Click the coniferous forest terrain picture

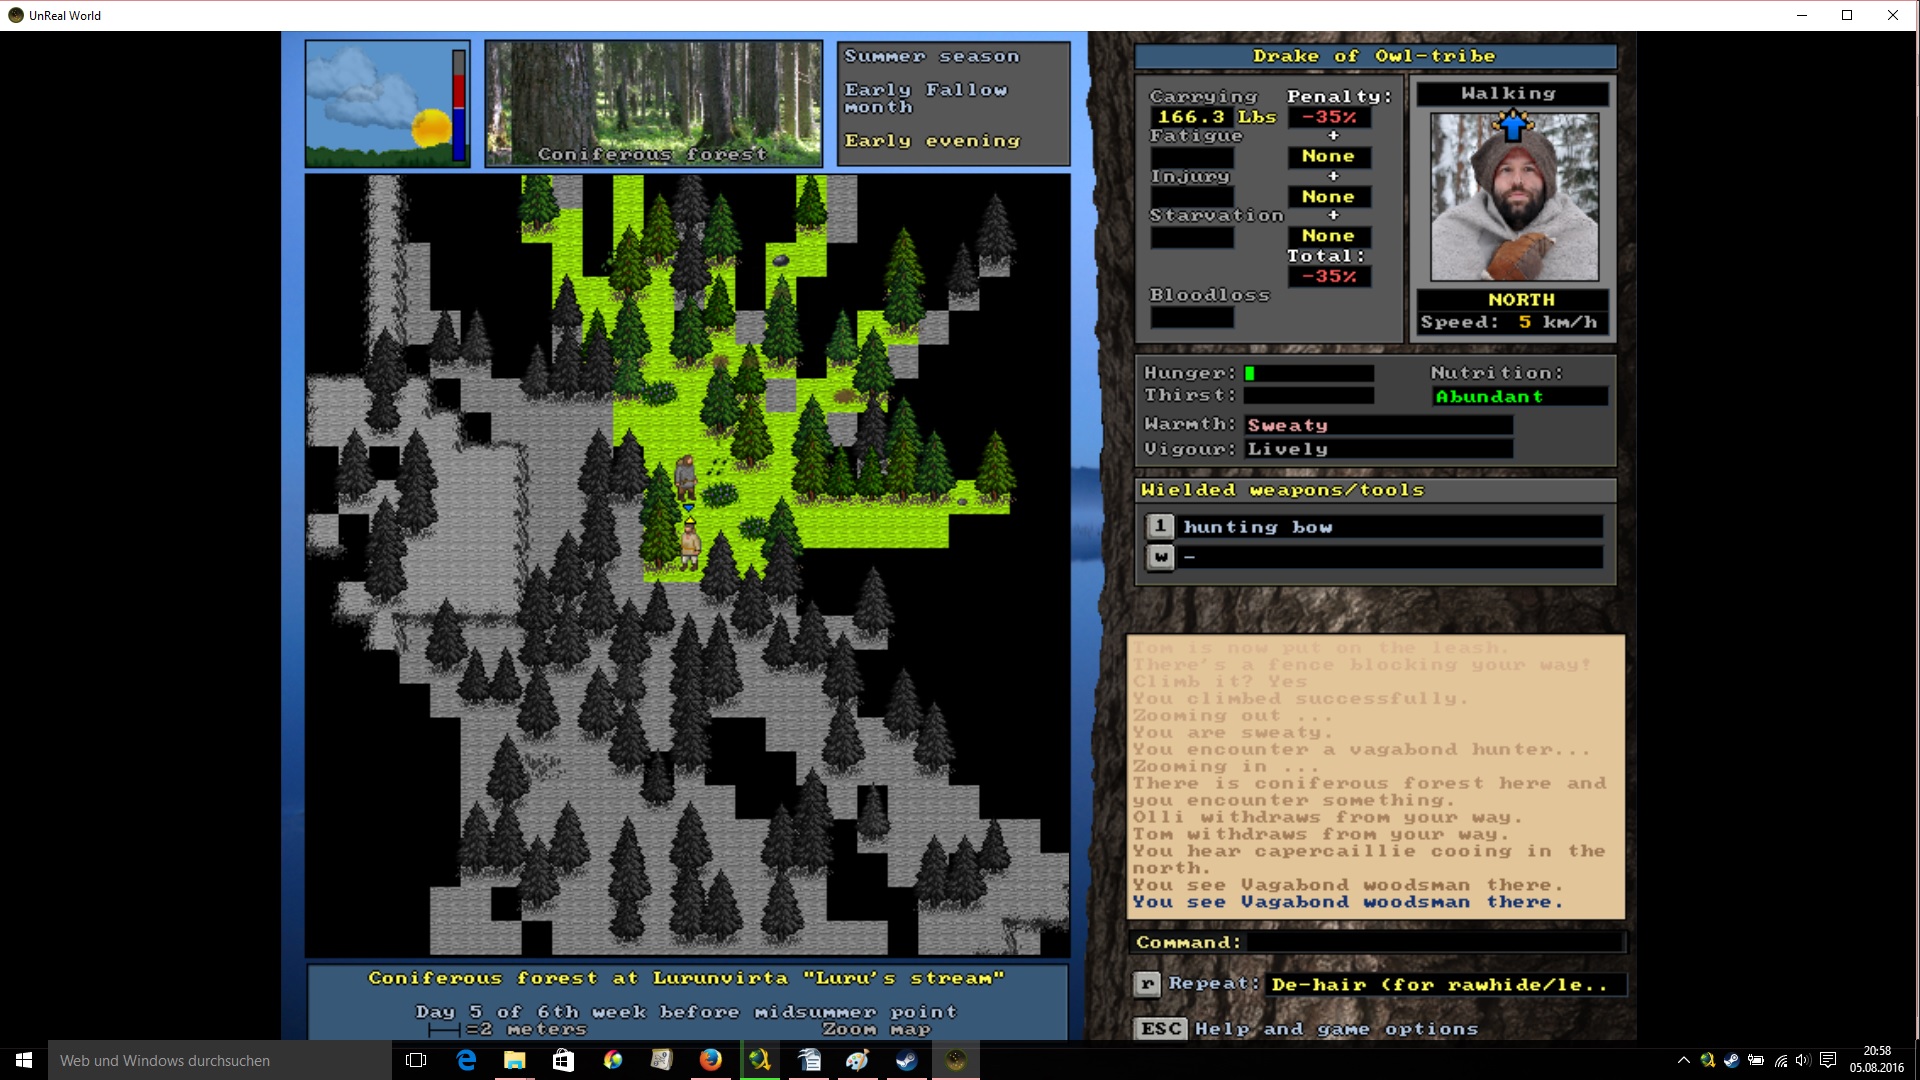point(654,103)
